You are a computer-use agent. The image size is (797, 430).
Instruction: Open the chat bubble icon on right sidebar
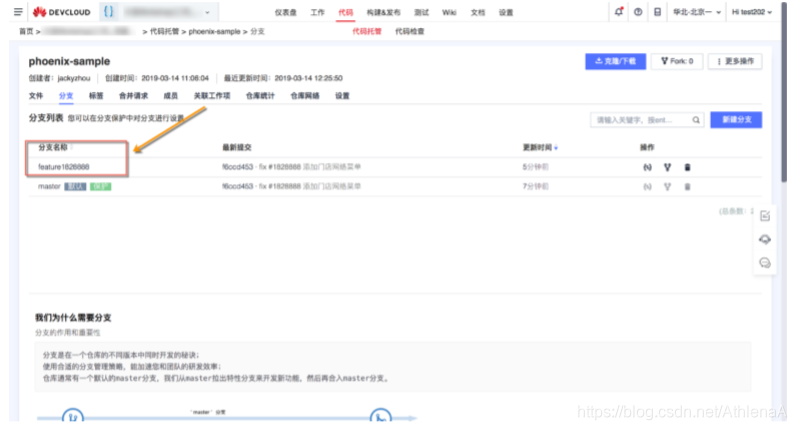[x=765, y=263]
